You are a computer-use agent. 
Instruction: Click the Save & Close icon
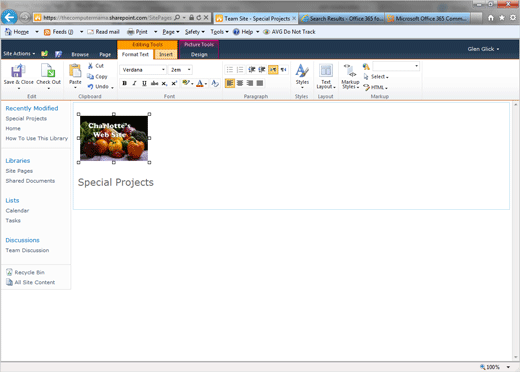[x=18, y=71]
